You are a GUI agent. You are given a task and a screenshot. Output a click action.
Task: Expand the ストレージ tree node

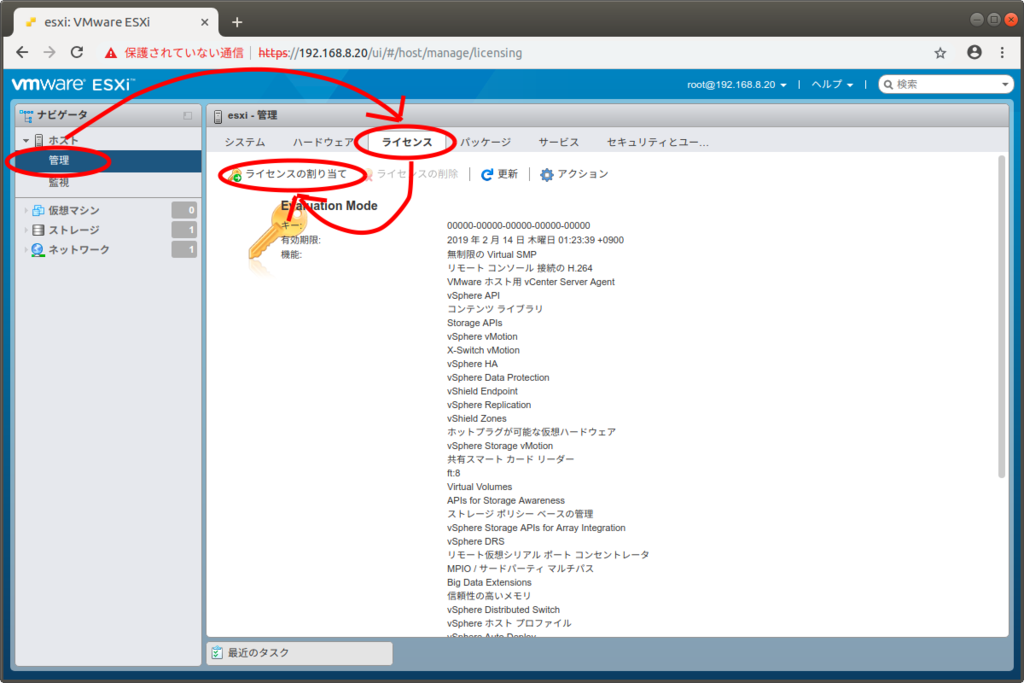26,230
